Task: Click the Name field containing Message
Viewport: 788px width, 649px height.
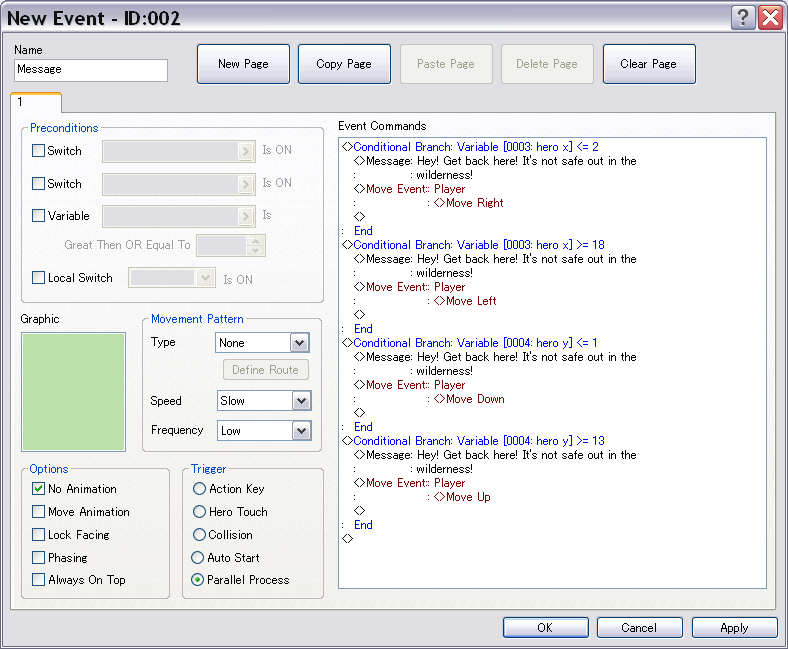Action: pyautogui.click(x=91, y=70)
